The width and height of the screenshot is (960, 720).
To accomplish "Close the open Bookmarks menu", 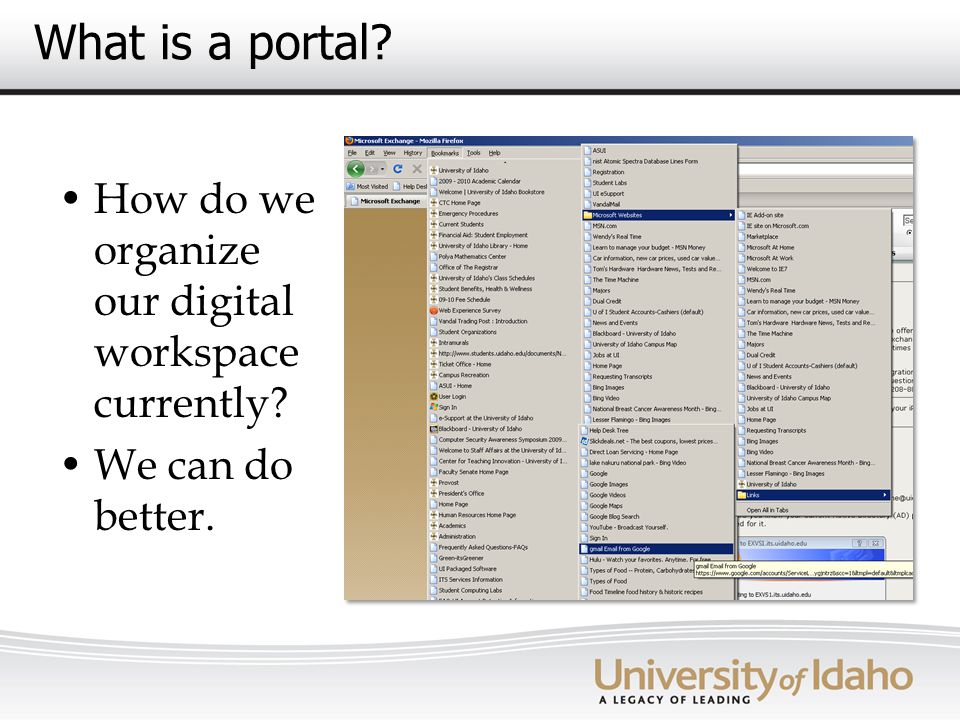I will click(x=444, y=153).
